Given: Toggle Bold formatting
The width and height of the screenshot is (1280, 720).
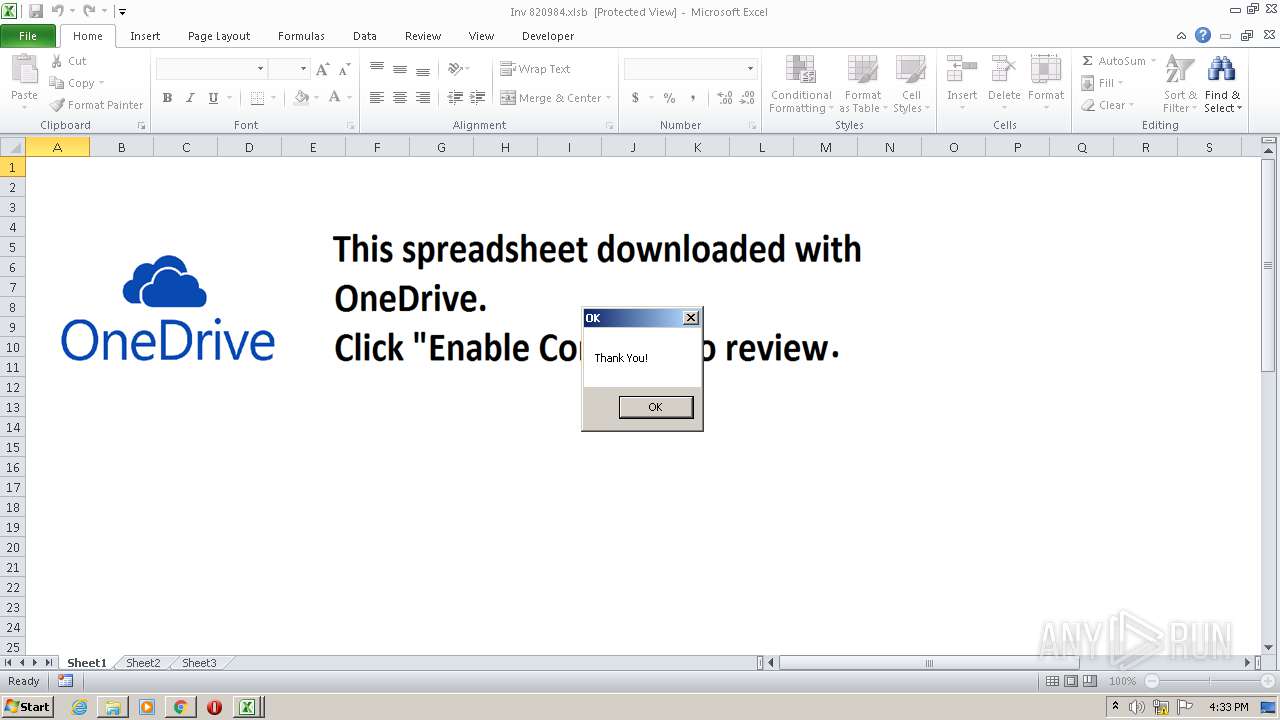Looking at the screenshot, I should pos(167,98).
